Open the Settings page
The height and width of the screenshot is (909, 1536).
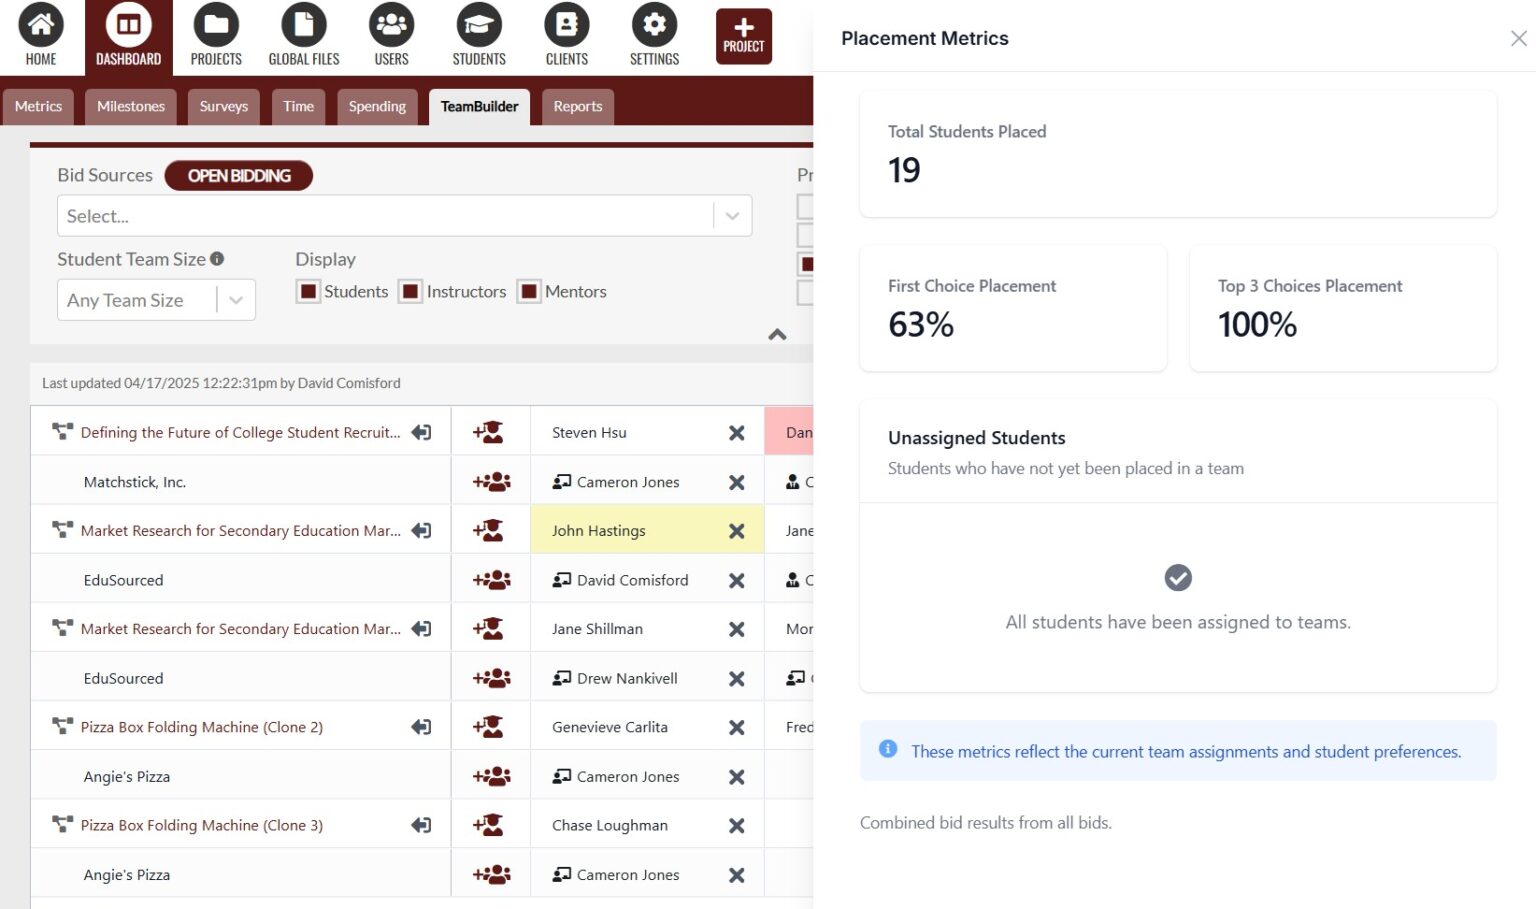tap(653, 35)
